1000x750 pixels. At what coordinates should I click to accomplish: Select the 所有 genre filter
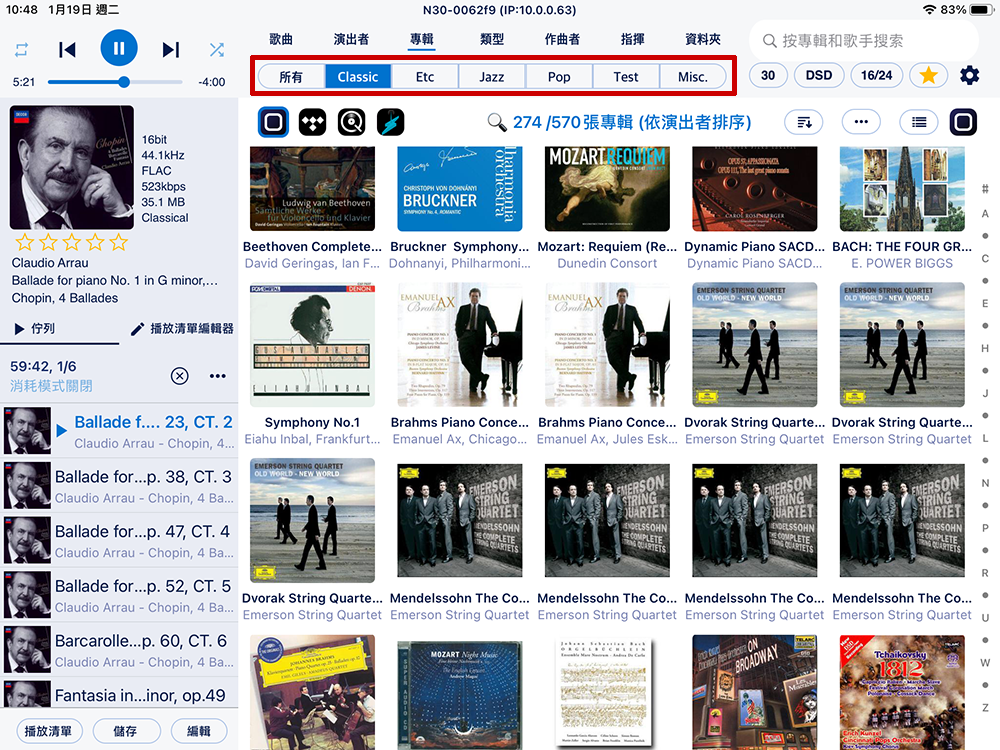[291, 77]
